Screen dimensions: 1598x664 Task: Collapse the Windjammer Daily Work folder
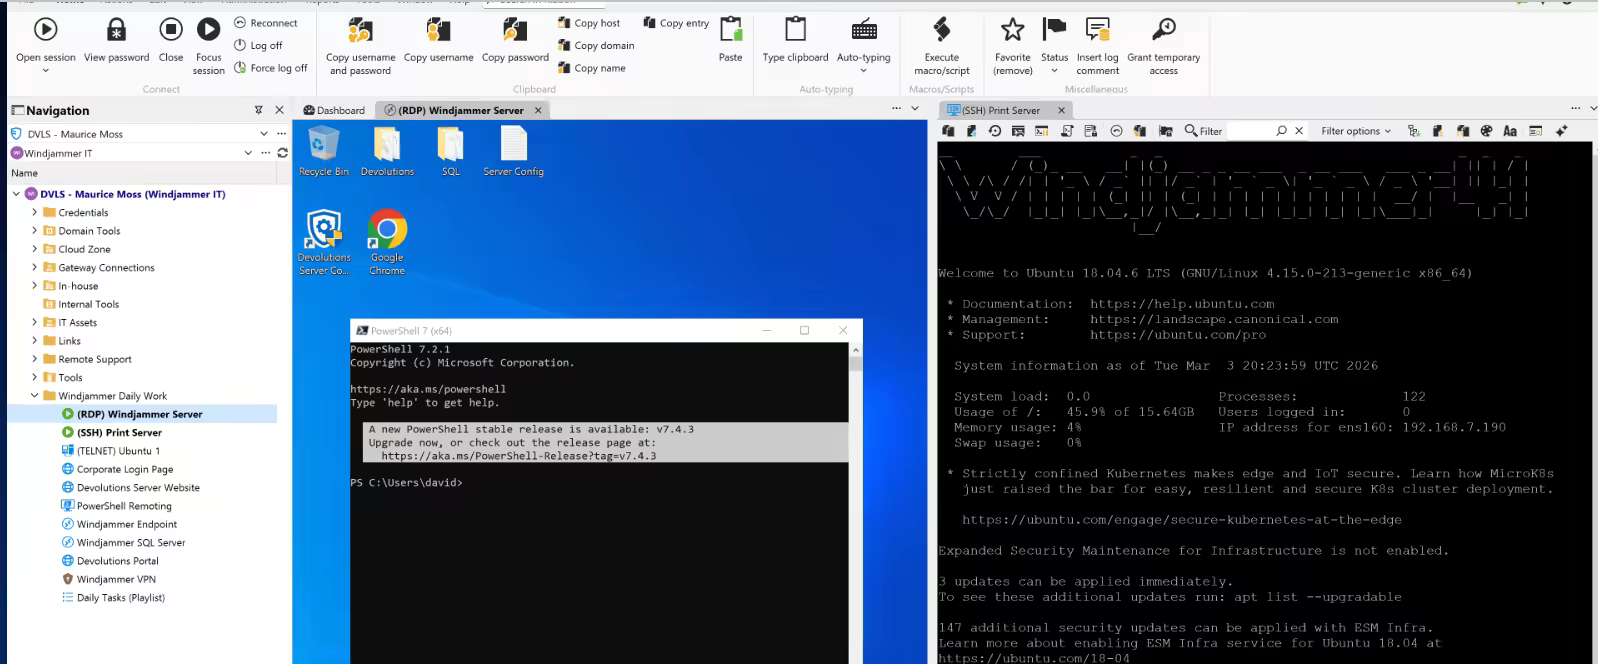(x=35, y=396)
